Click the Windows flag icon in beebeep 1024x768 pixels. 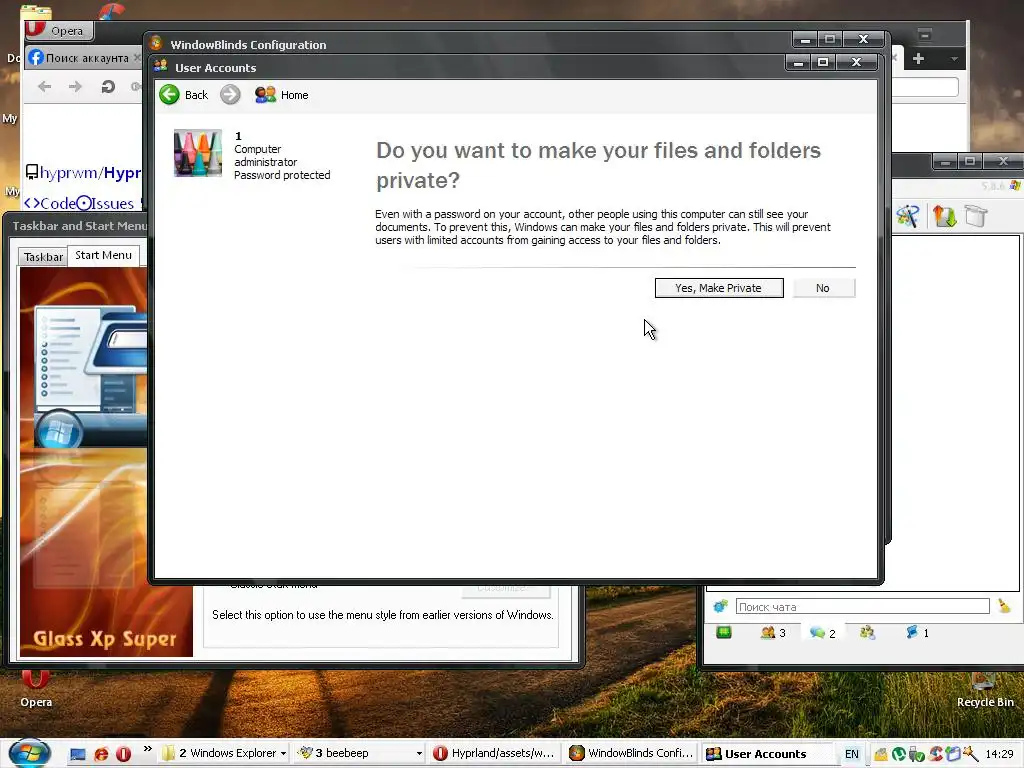(1014, 185)
